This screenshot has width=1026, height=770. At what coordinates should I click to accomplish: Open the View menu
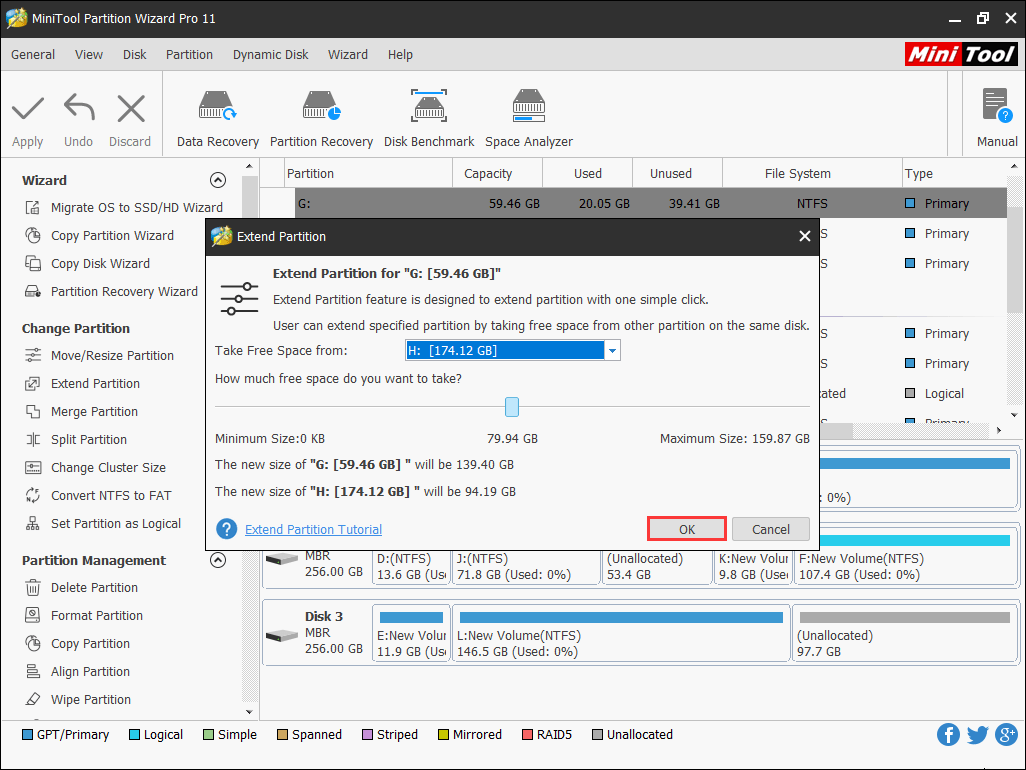[x=88, y=54]
